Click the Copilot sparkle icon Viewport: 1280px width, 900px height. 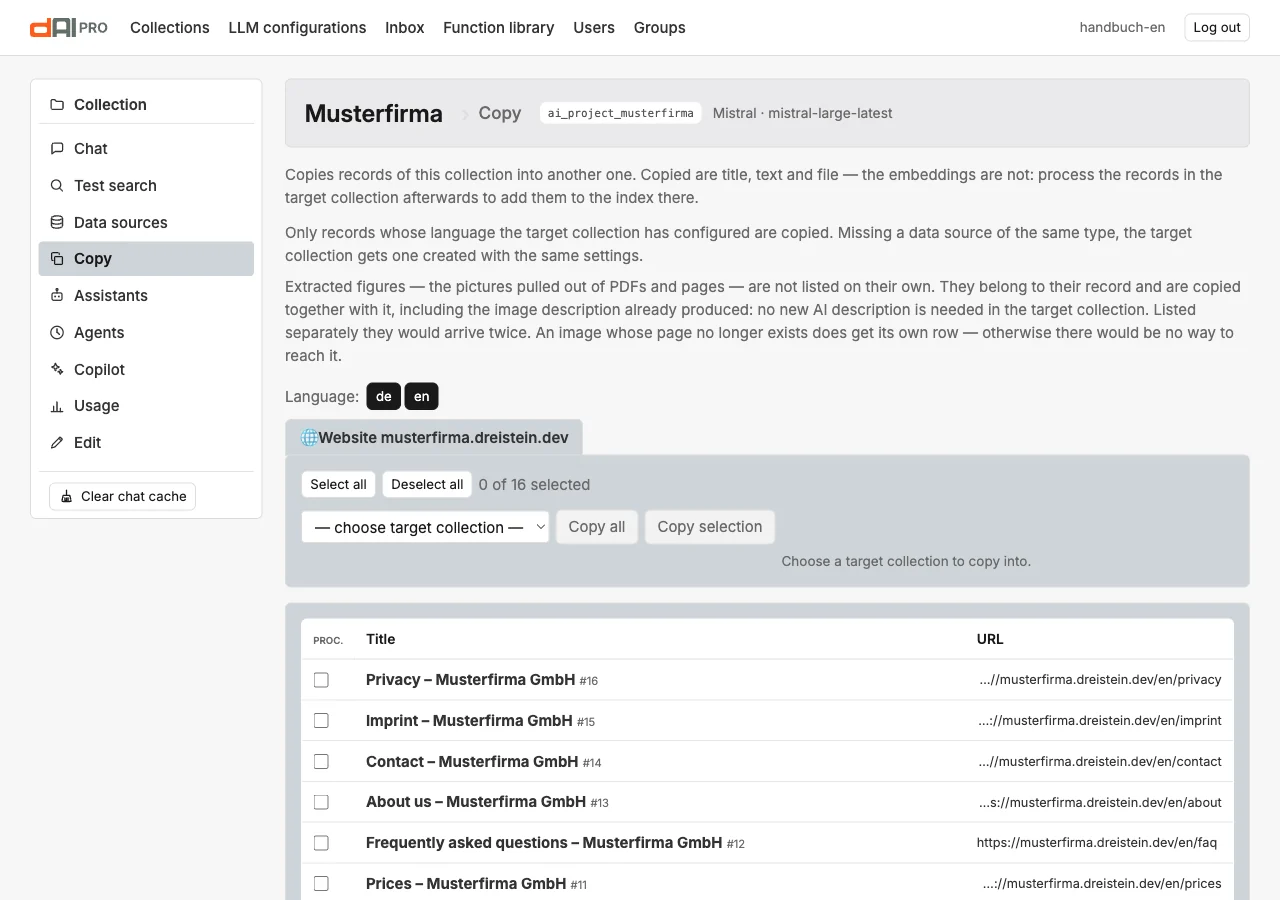click(x=57, y=370)
